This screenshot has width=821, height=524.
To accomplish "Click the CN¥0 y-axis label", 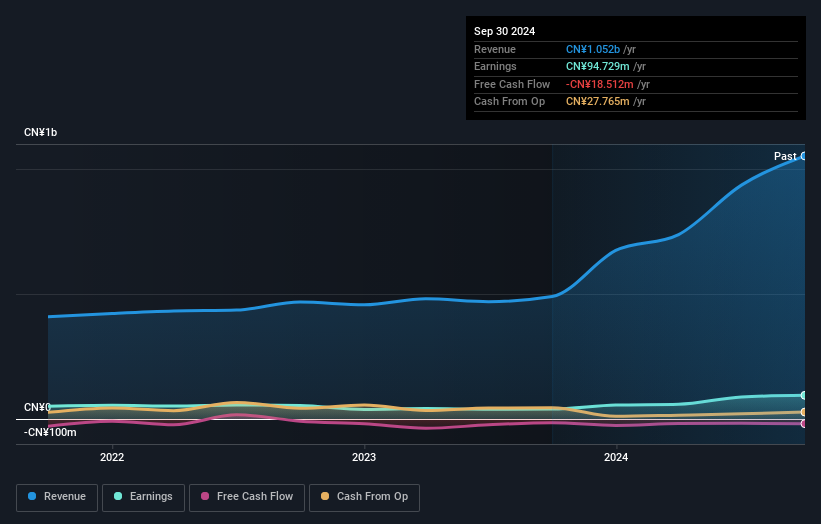I will point(37,407).
